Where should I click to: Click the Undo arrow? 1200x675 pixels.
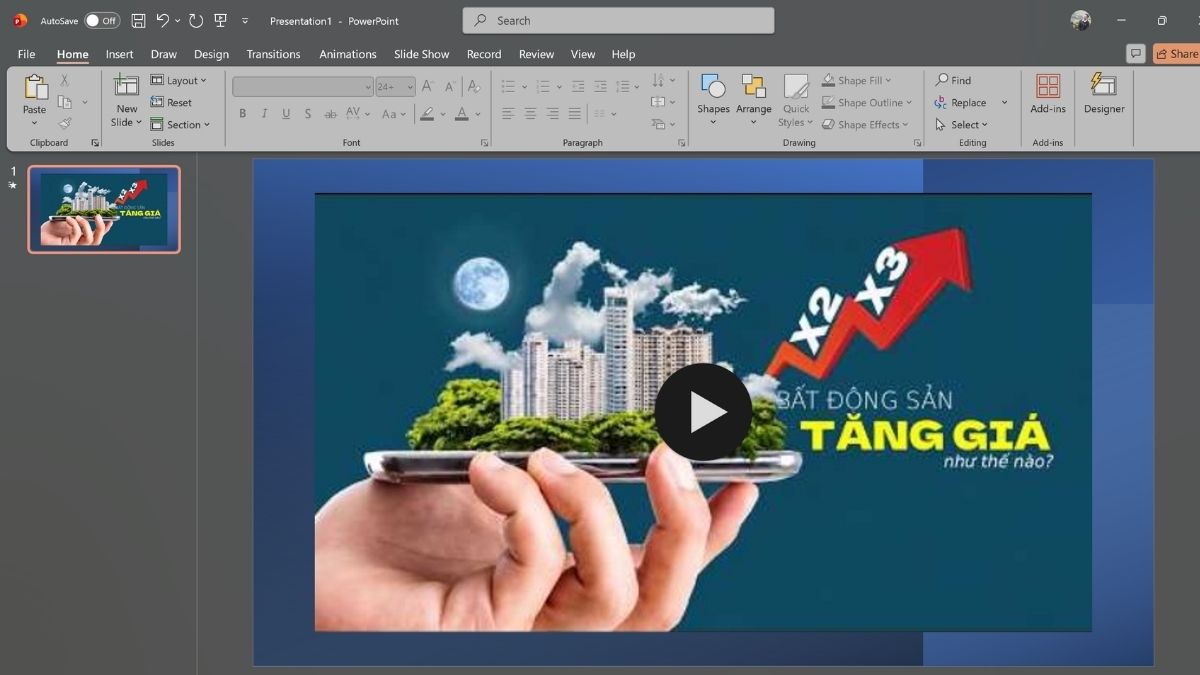[163, 20]
